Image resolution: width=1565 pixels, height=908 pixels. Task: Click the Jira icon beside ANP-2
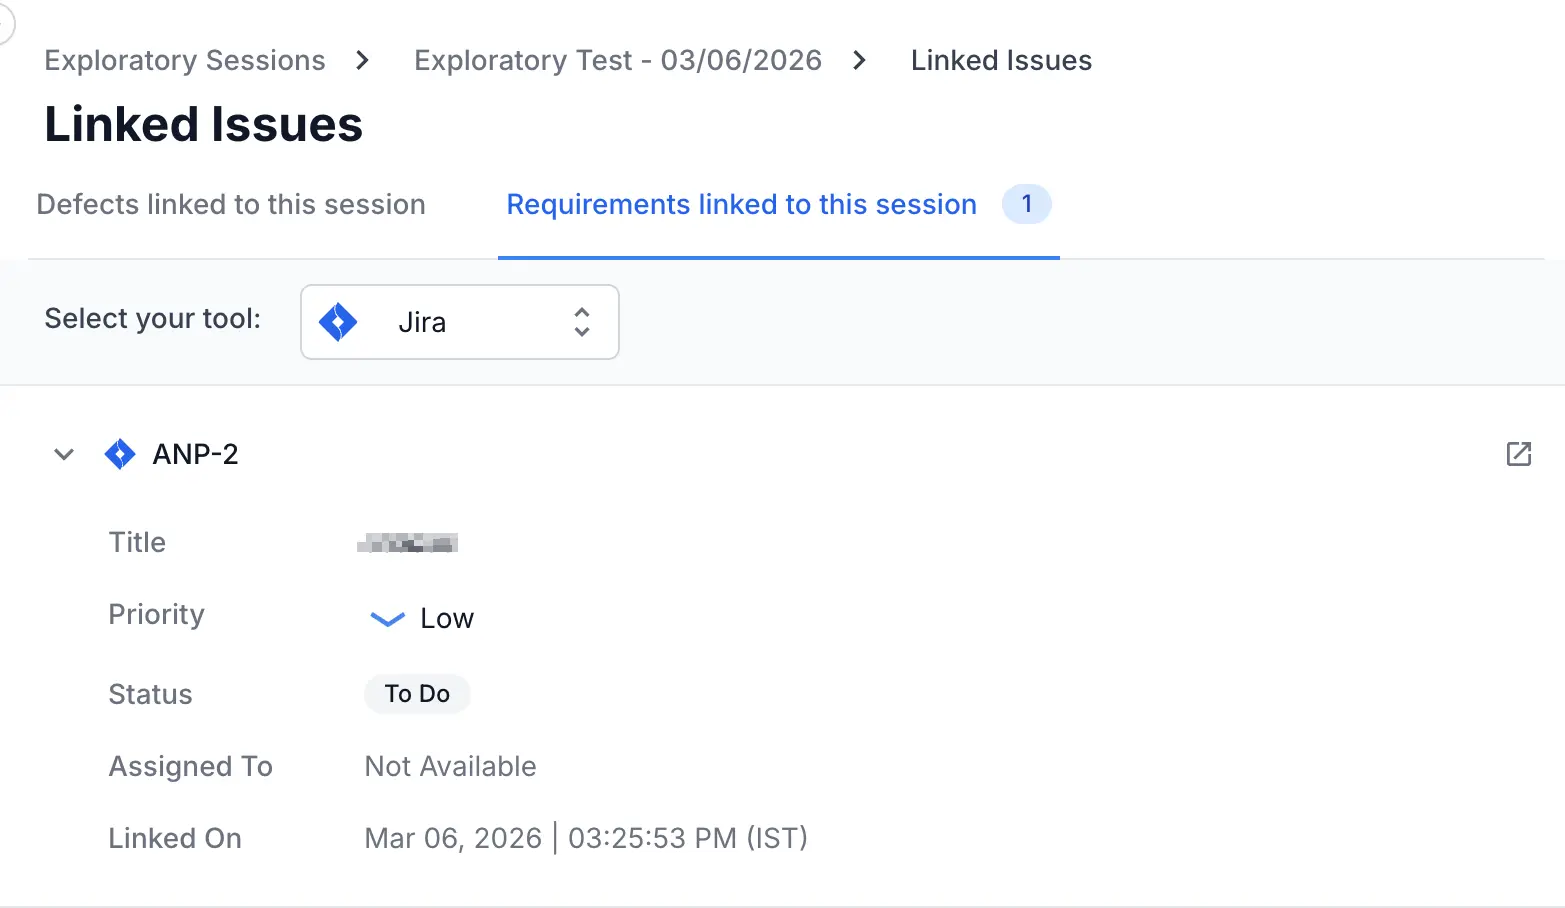120,454
